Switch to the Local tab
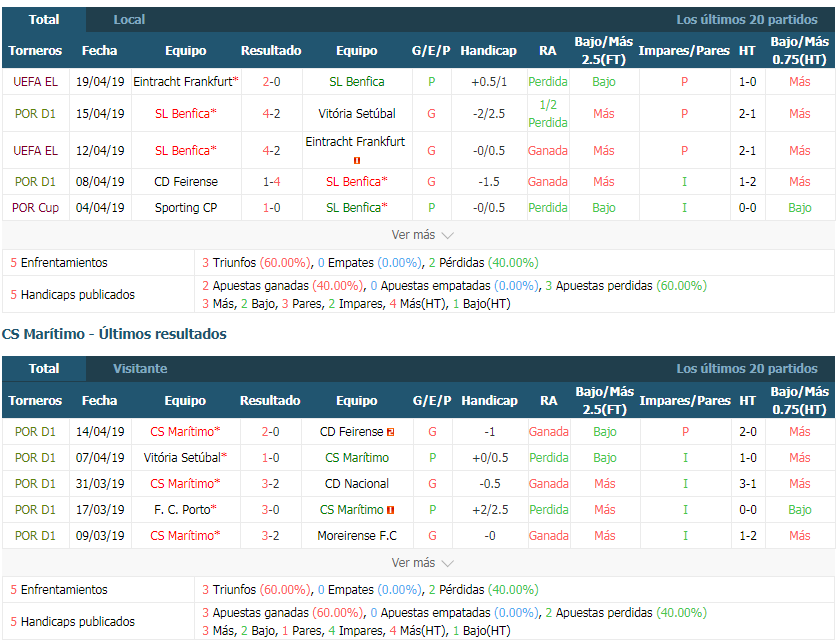Viewport: 838px width, 642px height. 129,20
